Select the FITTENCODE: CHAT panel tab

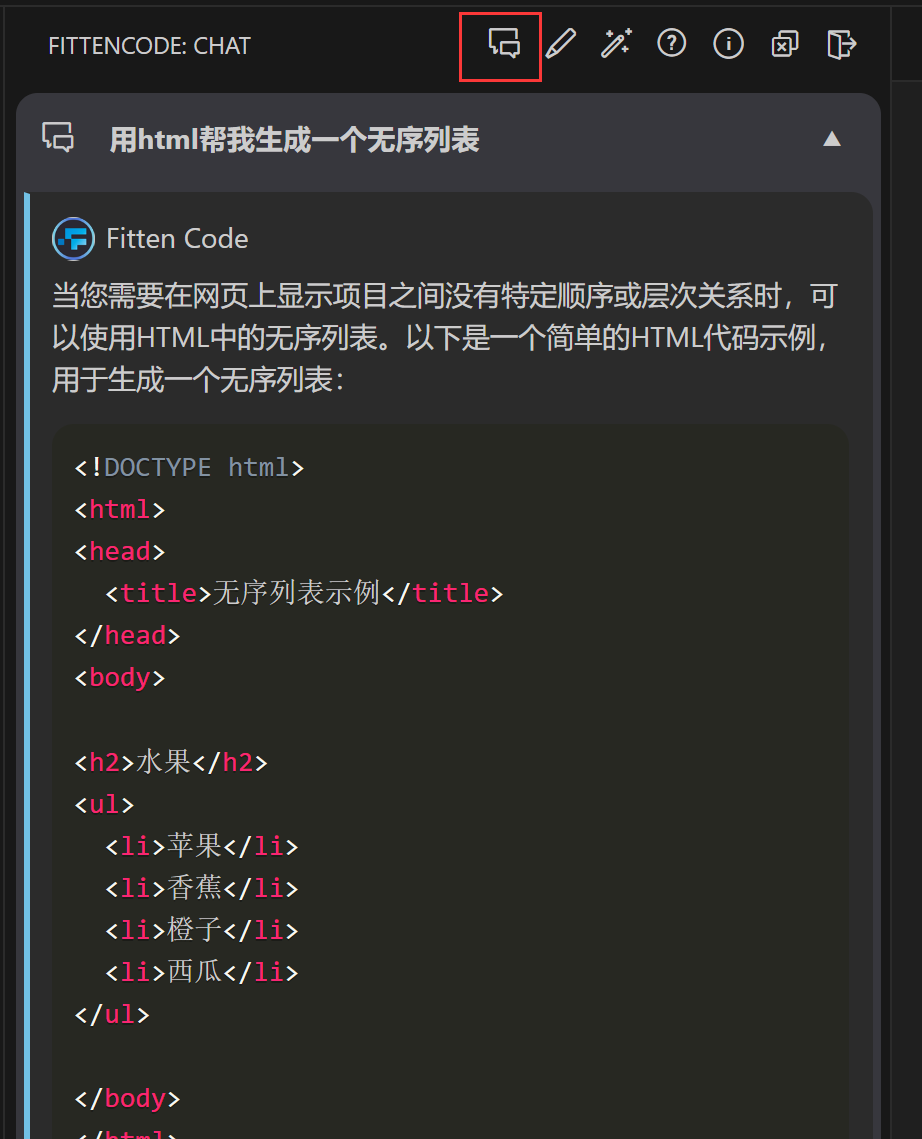tap(149, 45)
